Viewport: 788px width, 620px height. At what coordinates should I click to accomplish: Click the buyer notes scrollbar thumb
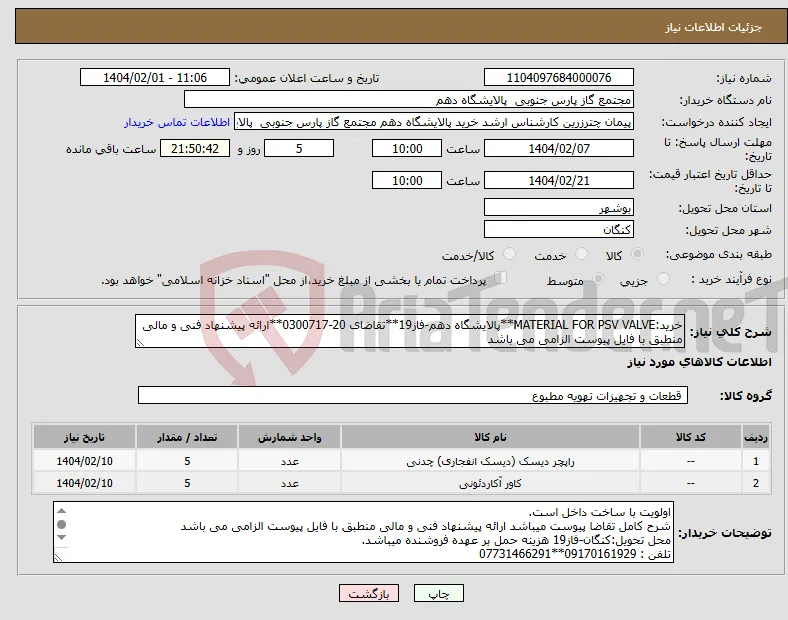(x=61, y=525)
